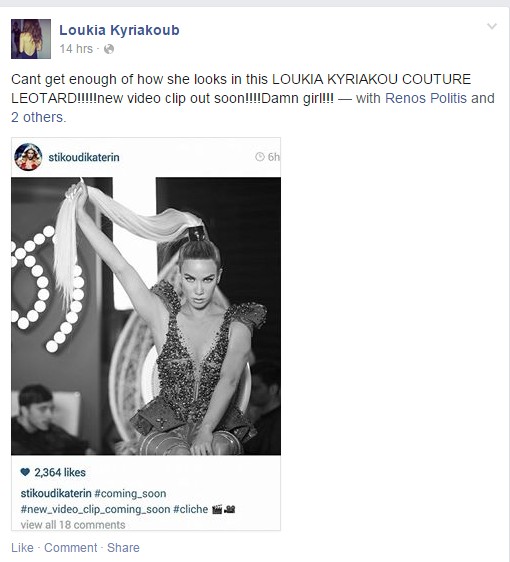Click the clock icon beside 6h

(260, 157)
